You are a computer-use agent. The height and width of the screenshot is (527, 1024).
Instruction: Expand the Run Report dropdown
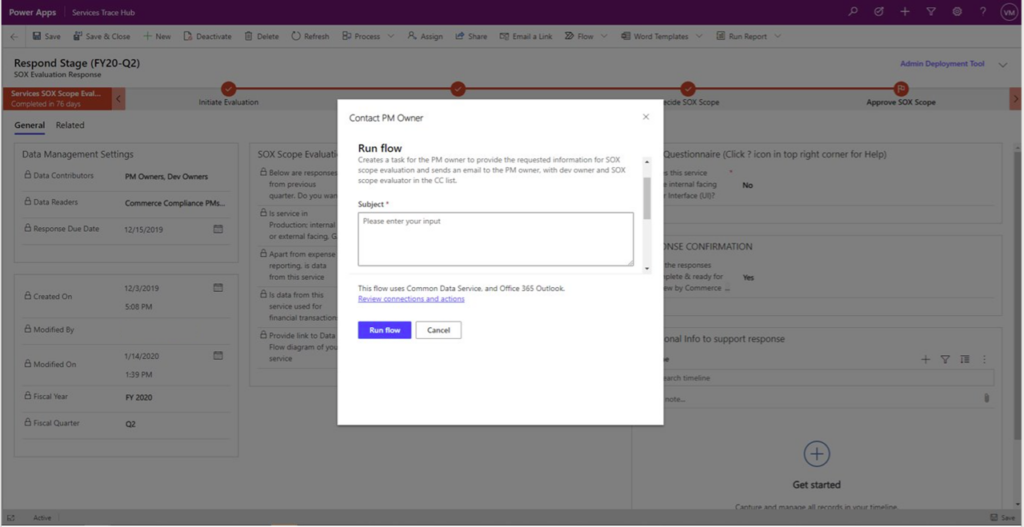pos(778,37)
